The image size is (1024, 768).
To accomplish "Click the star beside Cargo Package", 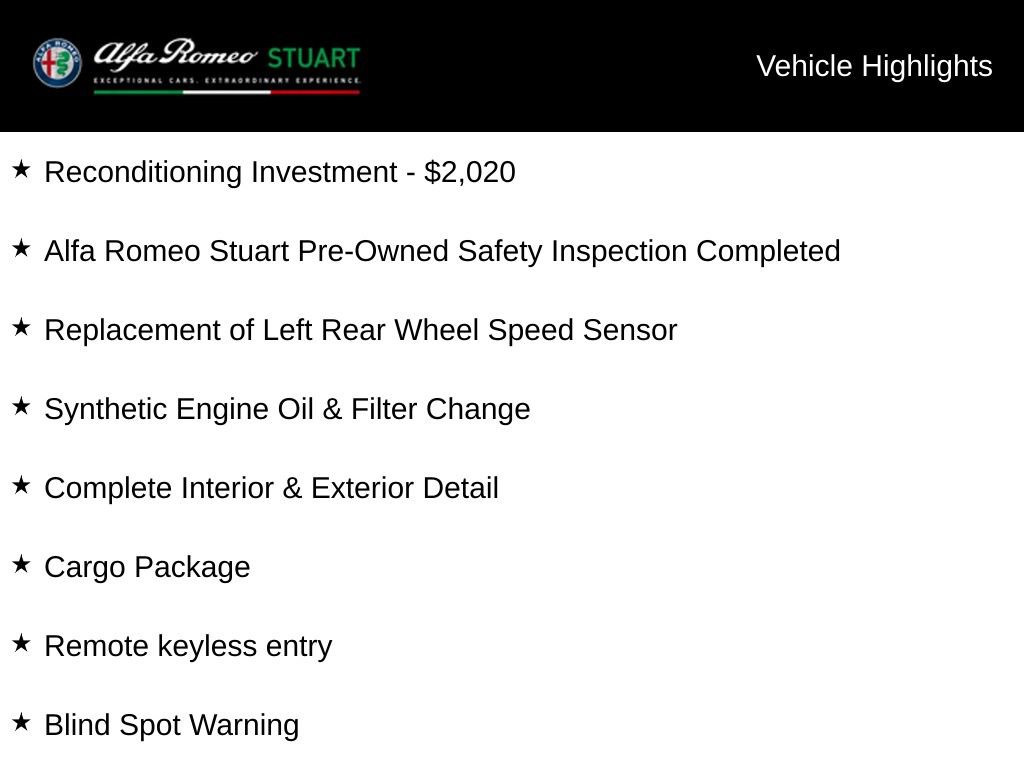I will click(x=22, y=564).
